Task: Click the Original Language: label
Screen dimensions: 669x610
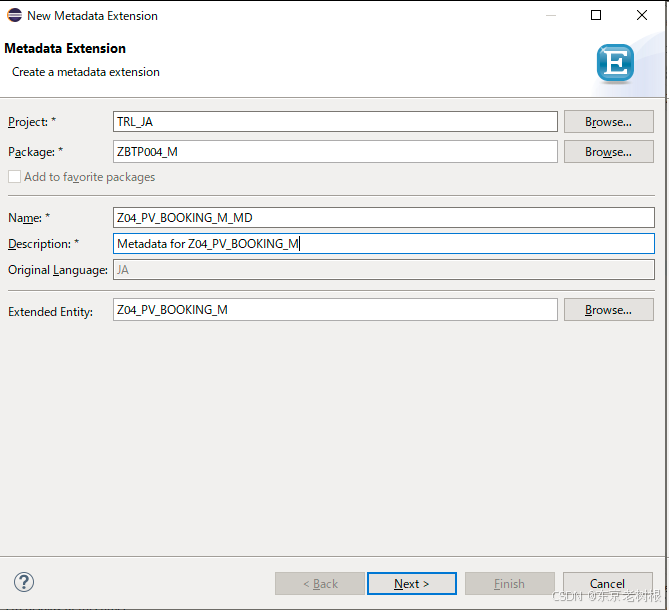Action: point(58,270)
